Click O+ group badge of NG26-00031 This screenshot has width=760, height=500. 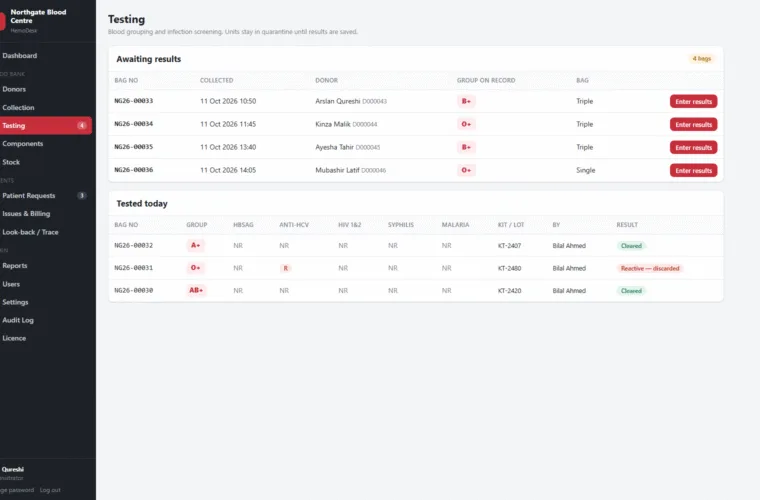coord(195,268)
